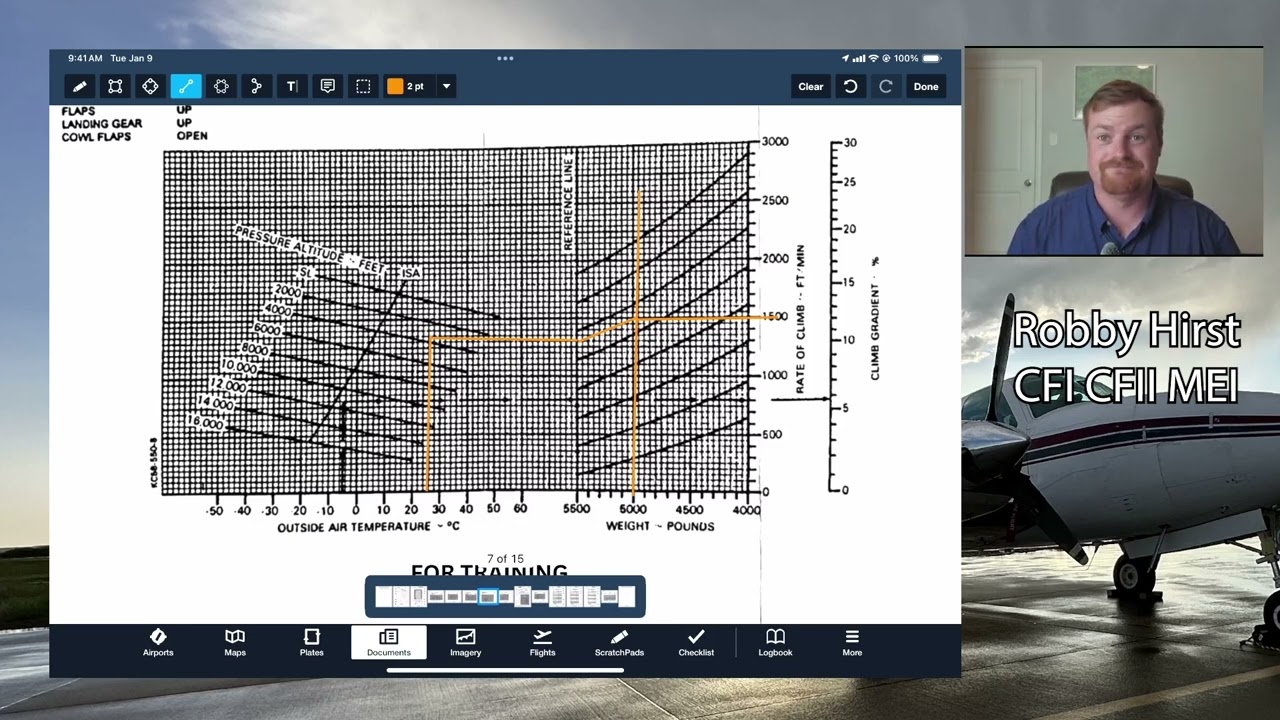This screenshot has height=720, width=1280.
Task: Select the polyline connected-segments tool
Action: [x=256, y=86]
